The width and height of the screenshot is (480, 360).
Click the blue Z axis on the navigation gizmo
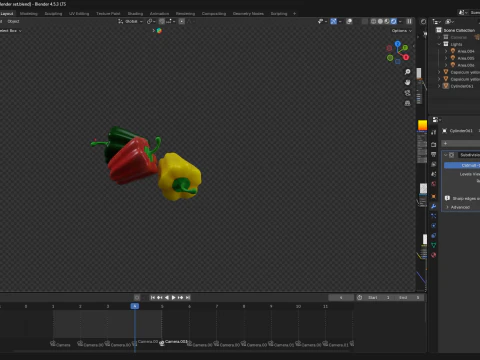(397, 43)
